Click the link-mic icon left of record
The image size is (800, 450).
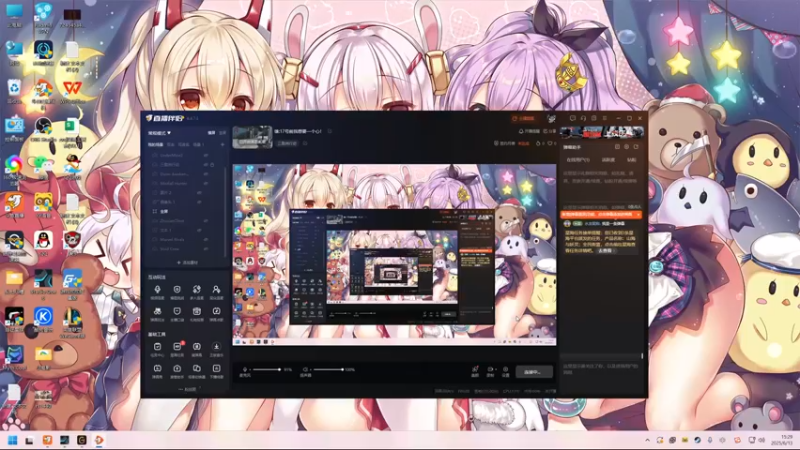(x=475, y=369)
